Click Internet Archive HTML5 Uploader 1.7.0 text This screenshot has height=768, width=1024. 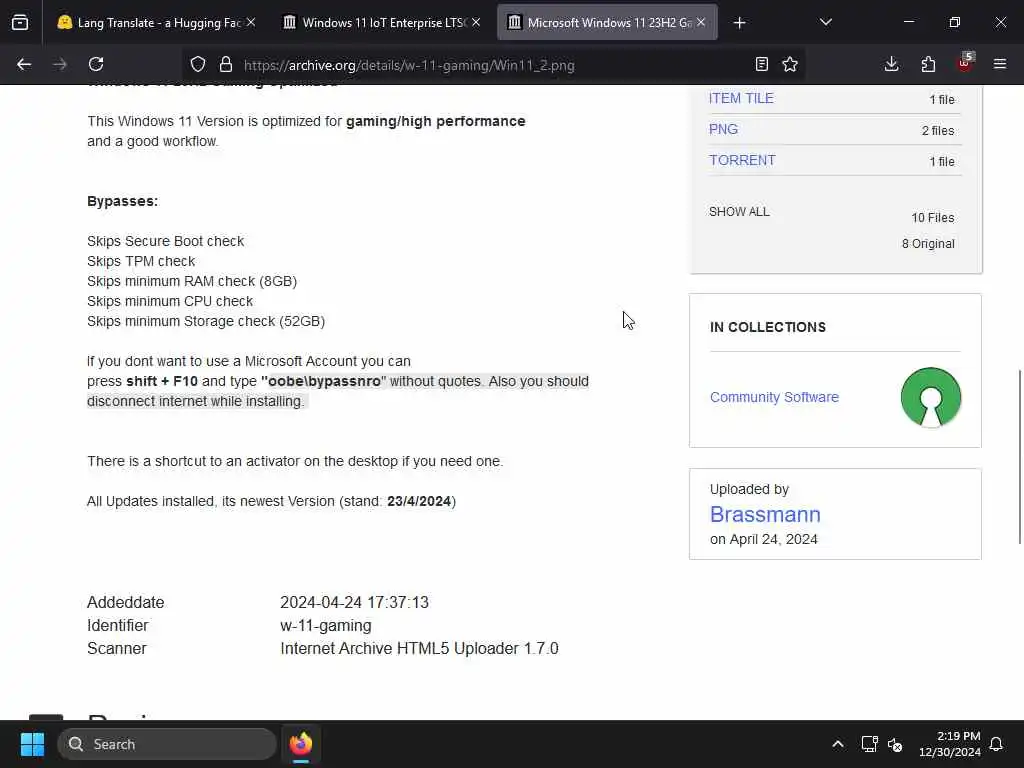[419, 648]
